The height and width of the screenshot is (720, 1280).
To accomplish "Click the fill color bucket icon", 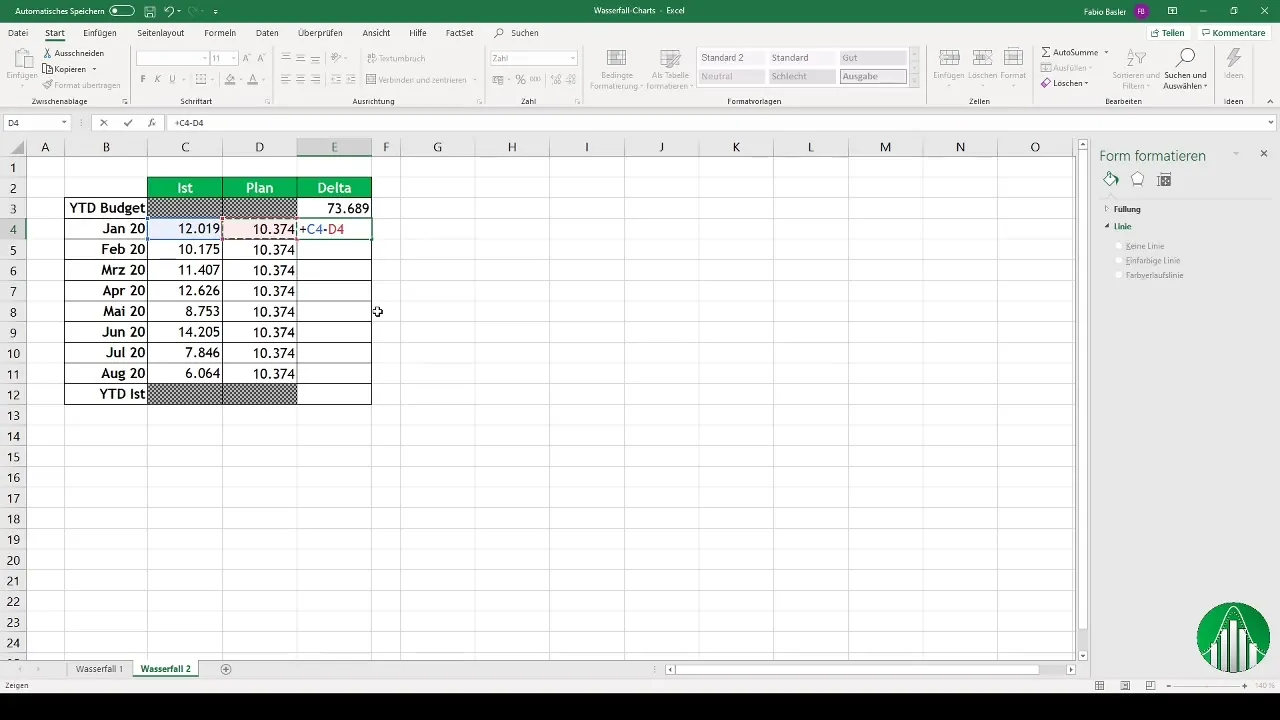I will [x=230, y=79].
